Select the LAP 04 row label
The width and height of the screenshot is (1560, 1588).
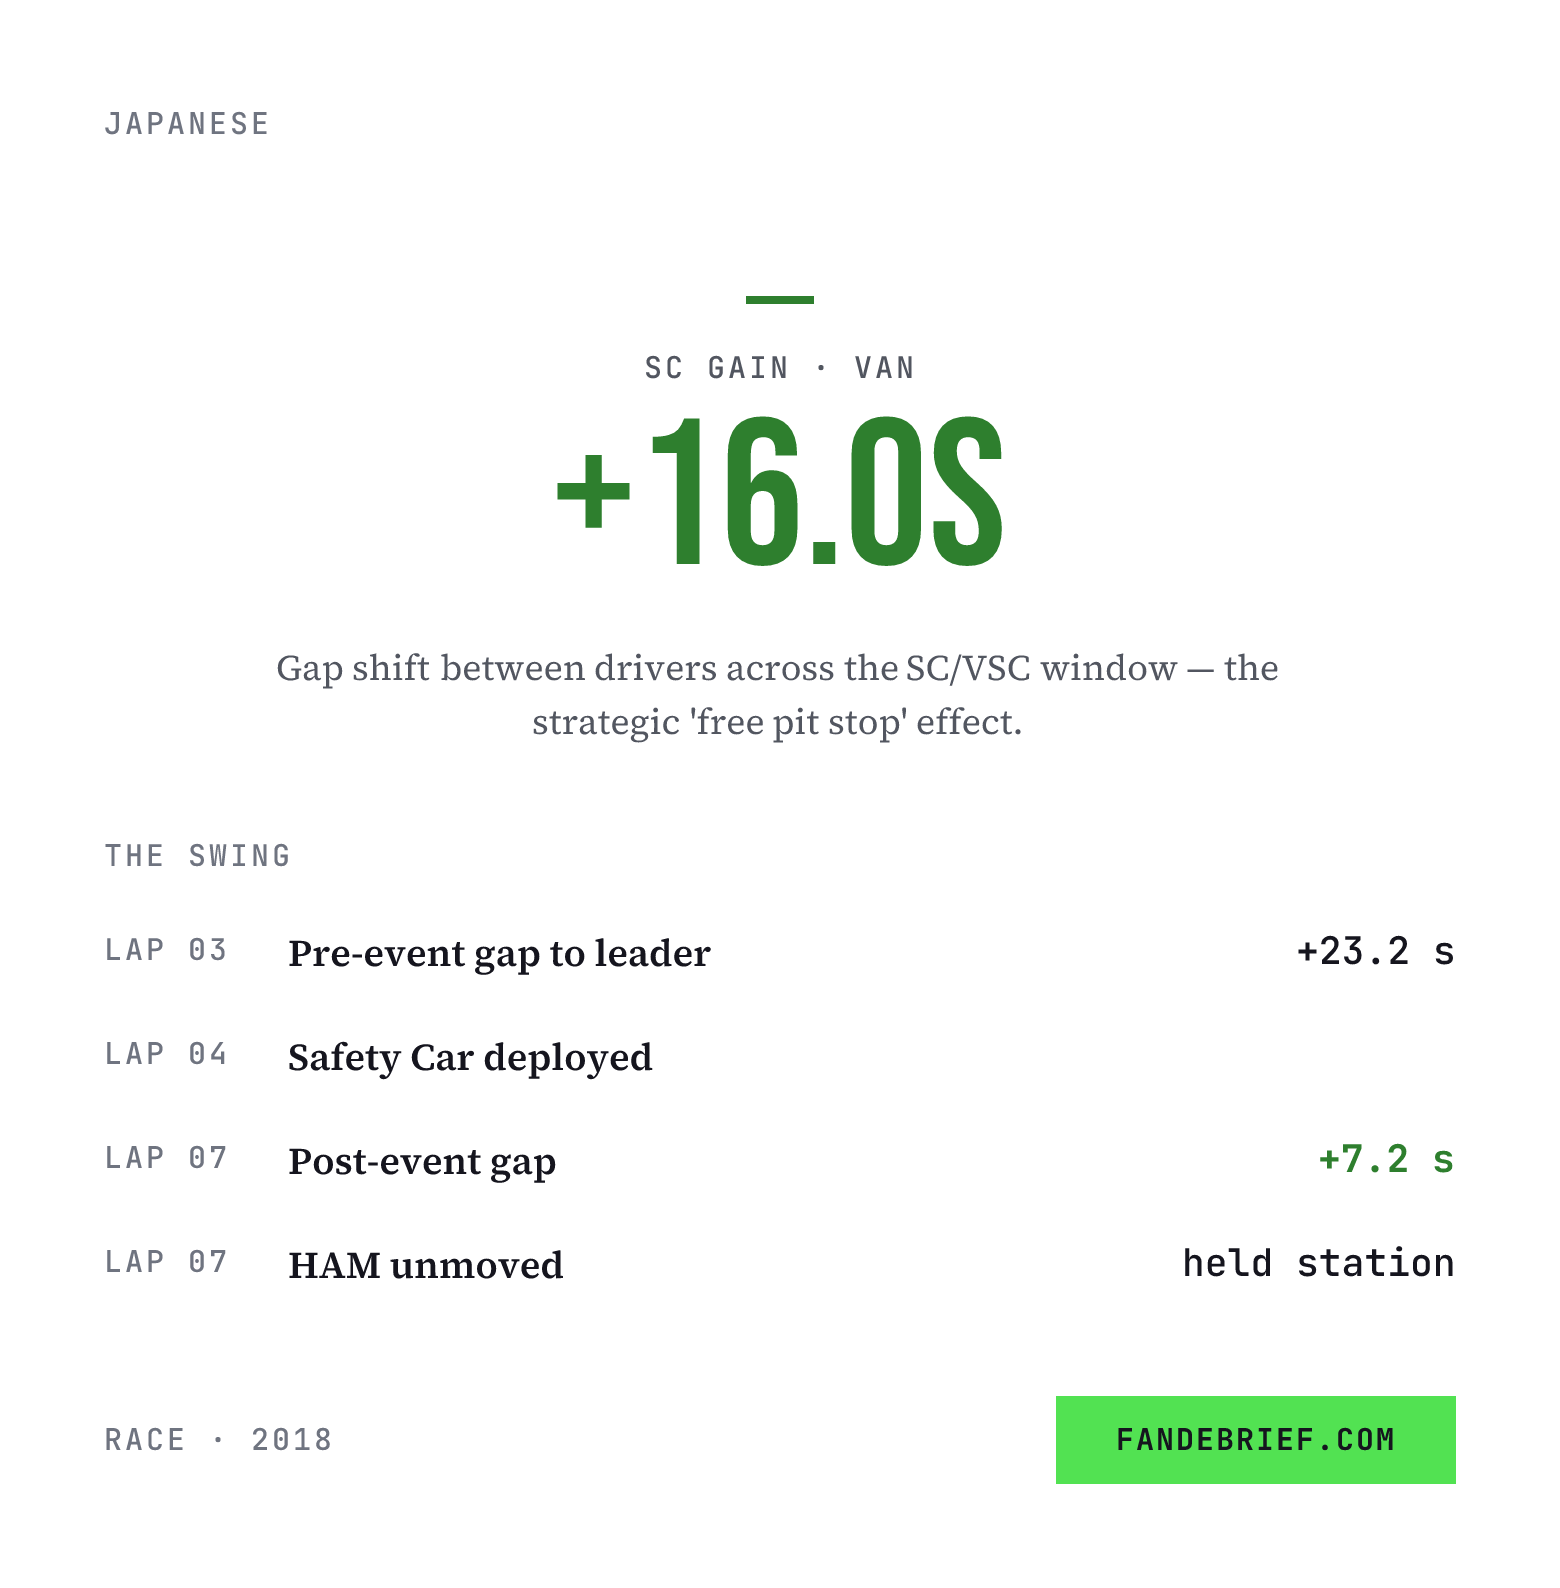166,1054
